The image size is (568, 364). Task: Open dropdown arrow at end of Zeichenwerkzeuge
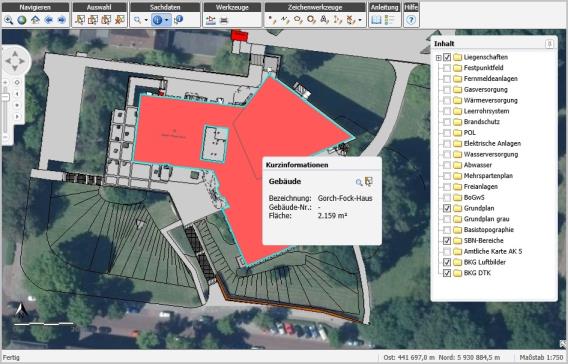coord(360,20)
